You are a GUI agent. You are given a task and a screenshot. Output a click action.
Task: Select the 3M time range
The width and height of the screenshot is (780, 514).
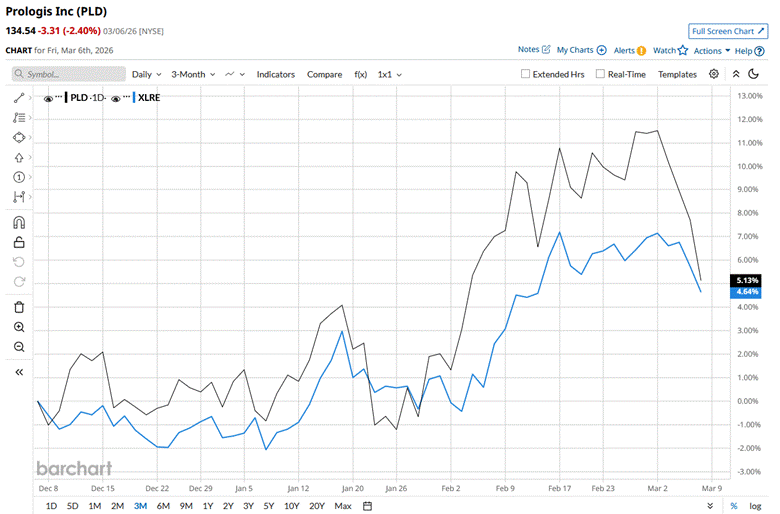pos(140,506)
